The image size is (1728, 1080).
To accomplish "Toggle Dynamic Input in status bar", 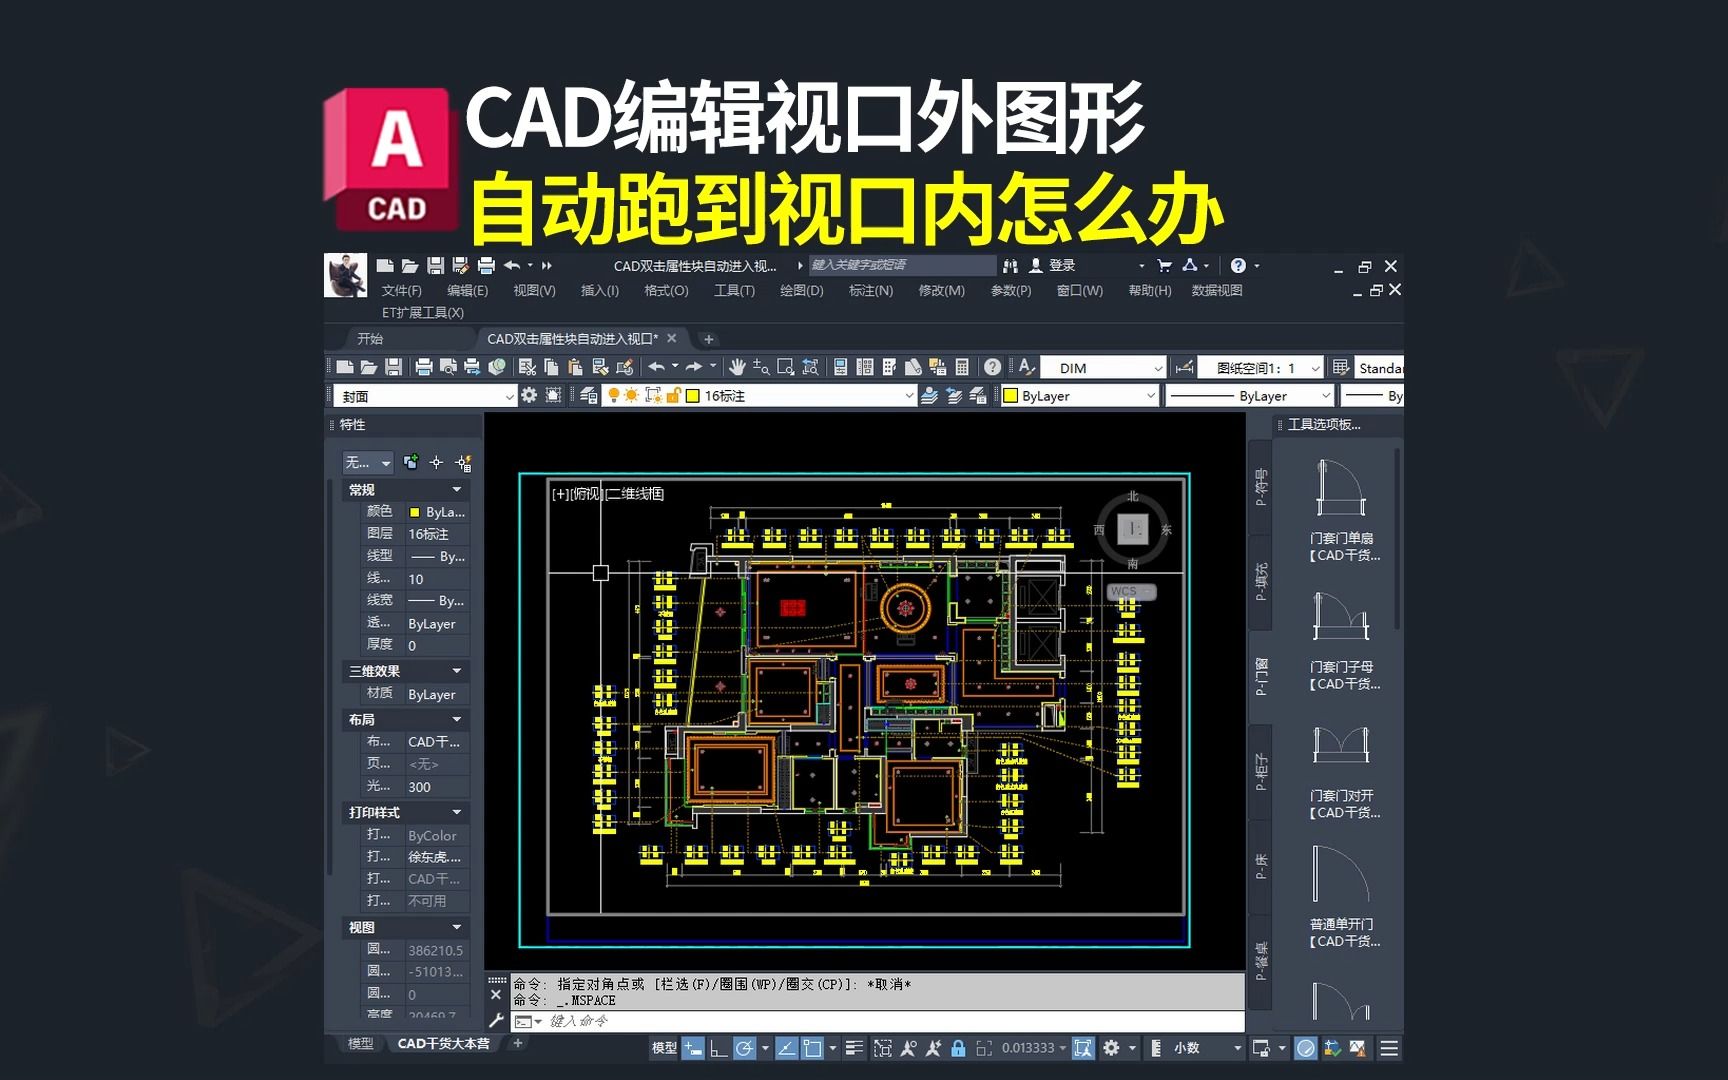I will point(692,1048).
